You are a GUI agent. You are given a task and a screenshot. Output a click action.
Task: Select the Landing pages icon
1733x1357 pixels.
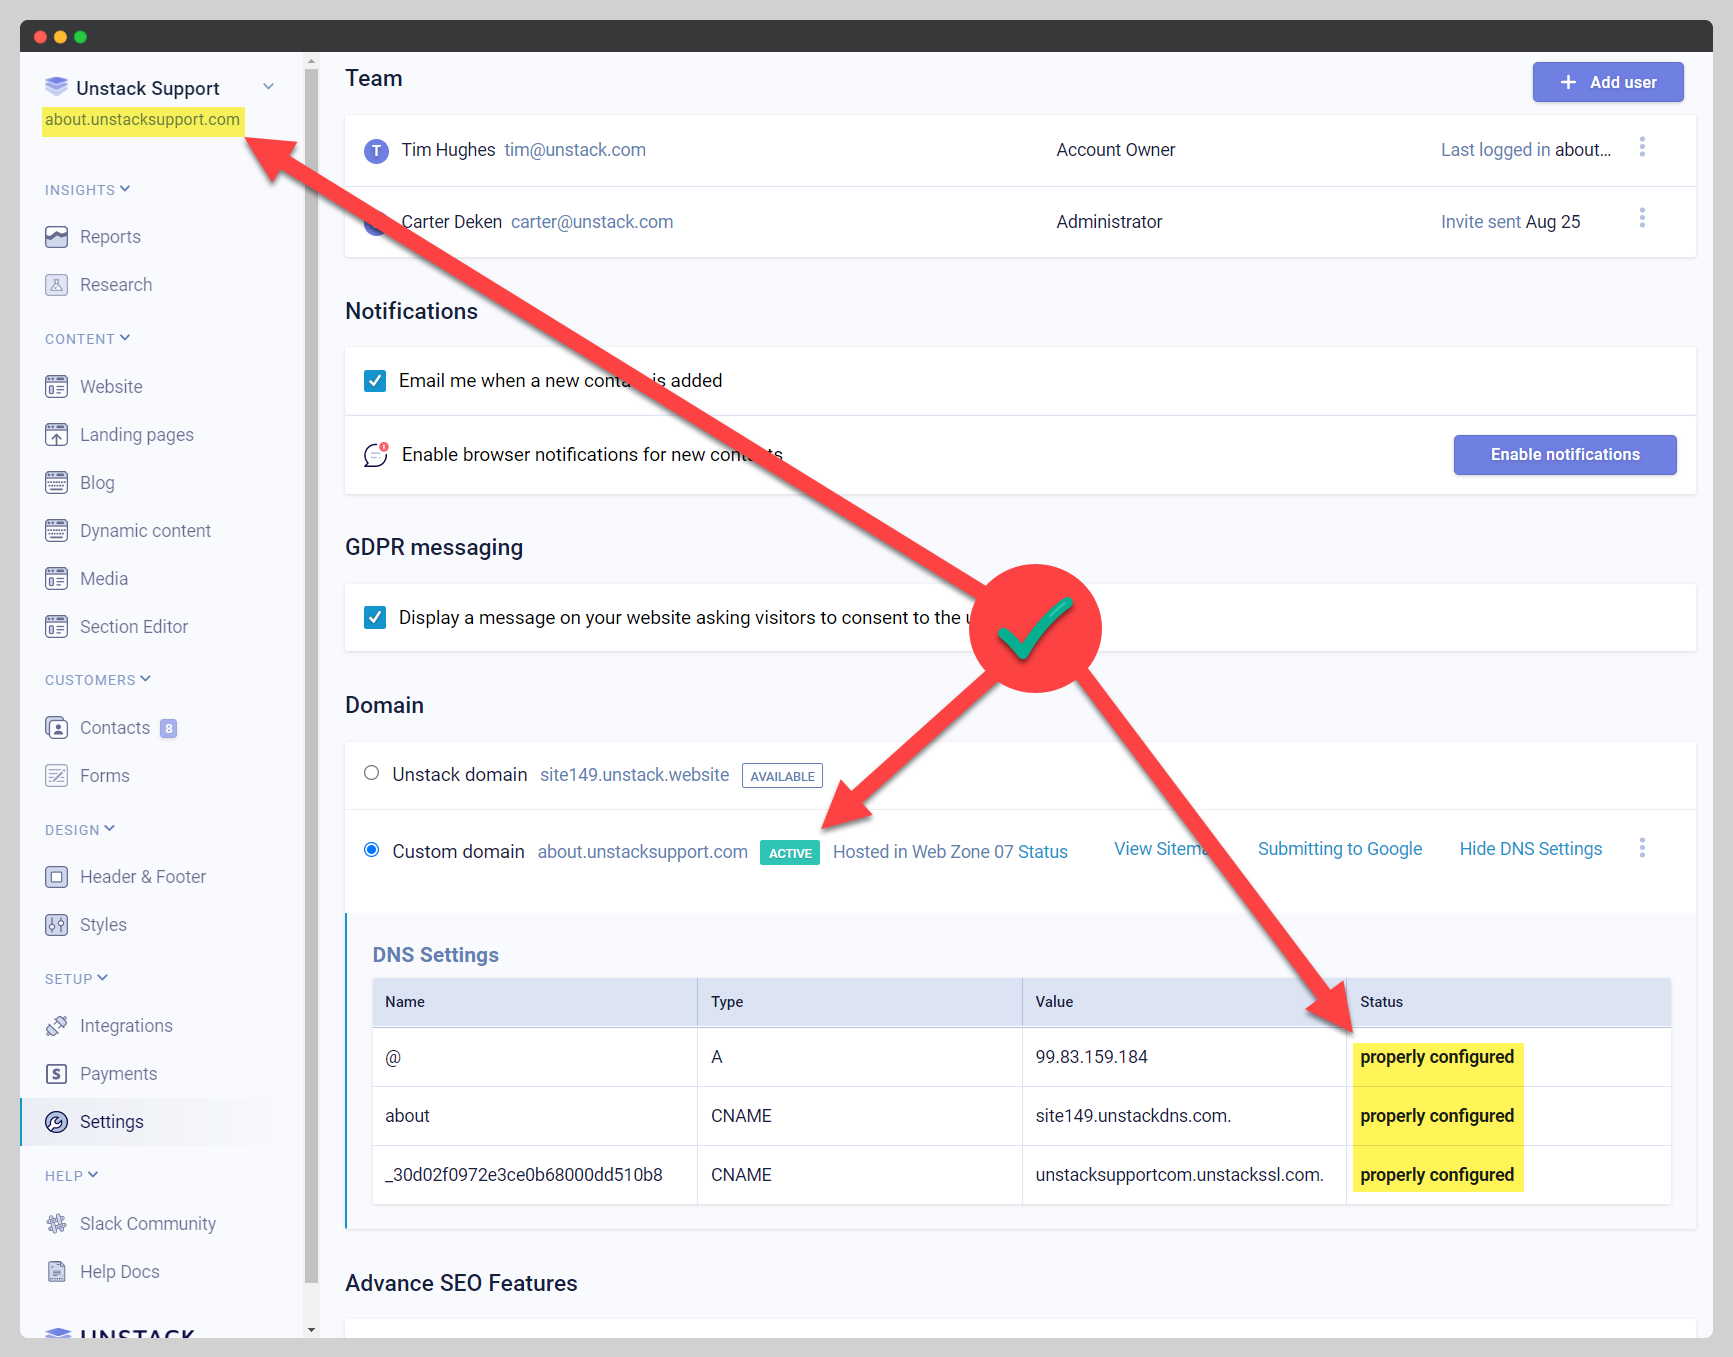(x=57, y=434)
